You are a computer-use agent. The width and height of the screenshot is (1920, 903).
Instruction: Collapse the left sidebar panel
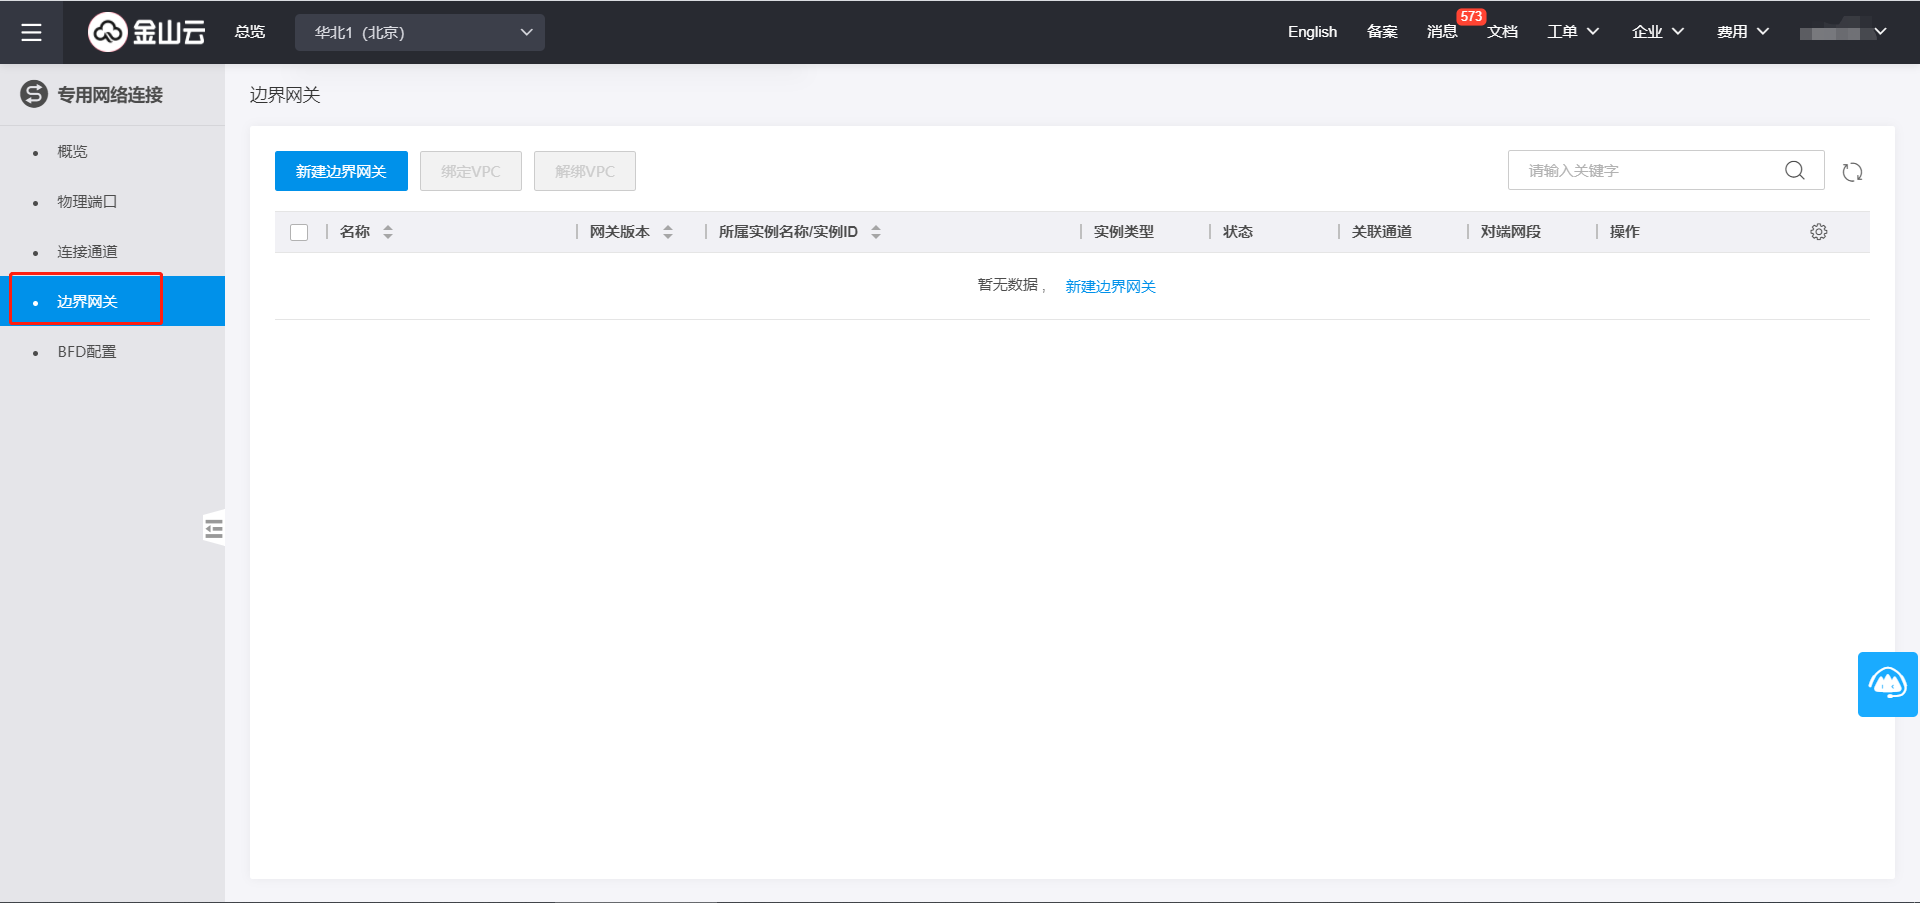[213, 528]
